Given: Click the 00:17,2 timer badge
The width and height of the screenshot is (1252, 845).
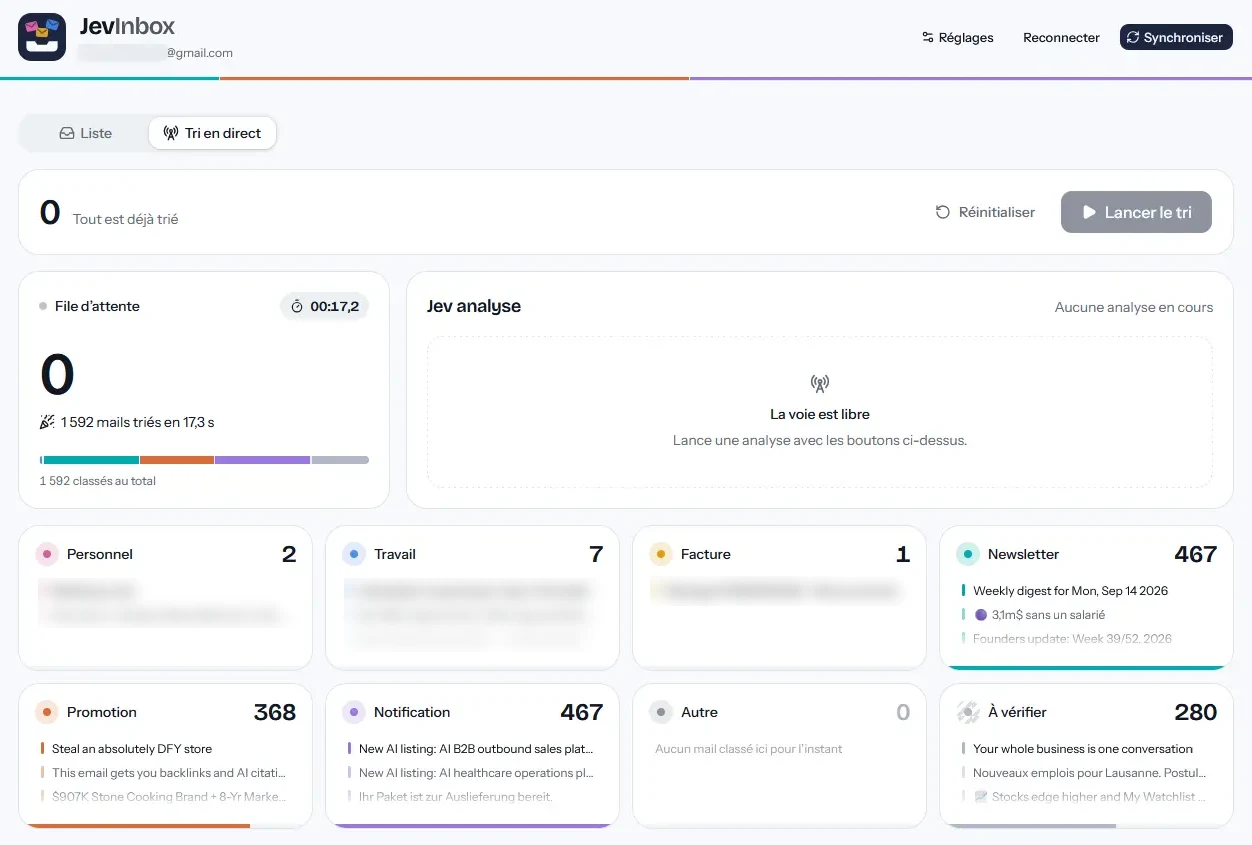Looking at the screenshot, I should tap(324, 307).
